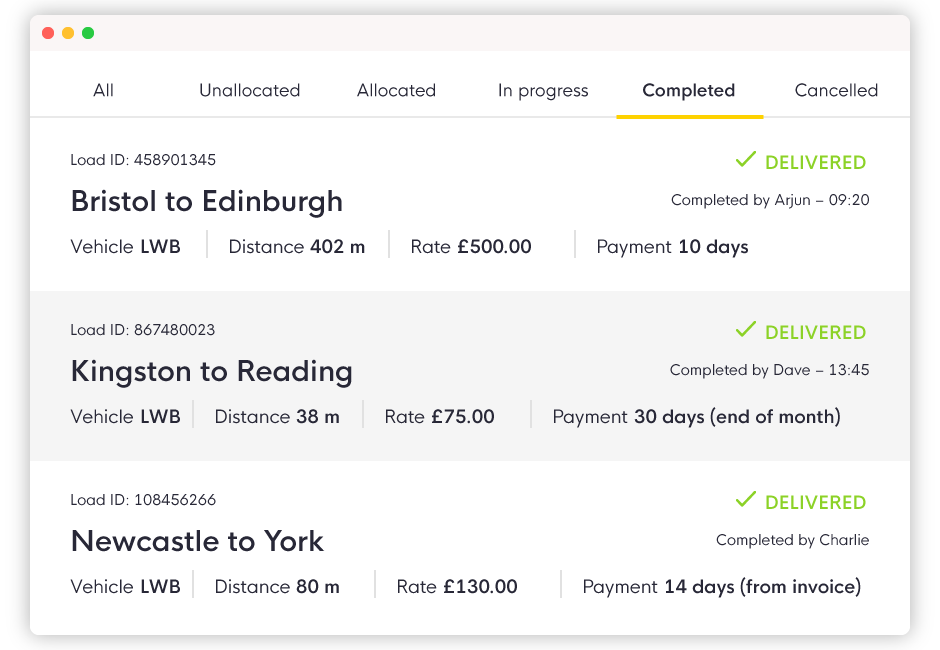This screenshot has width=940, height=650.
Task: Click Completed by Arjun text
Action: click(x=770, y=200)
